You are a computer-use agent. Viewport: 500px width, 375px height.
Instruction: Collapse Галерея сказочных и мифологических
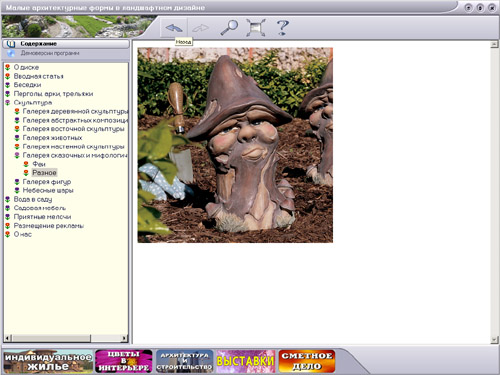pos(75,155)
